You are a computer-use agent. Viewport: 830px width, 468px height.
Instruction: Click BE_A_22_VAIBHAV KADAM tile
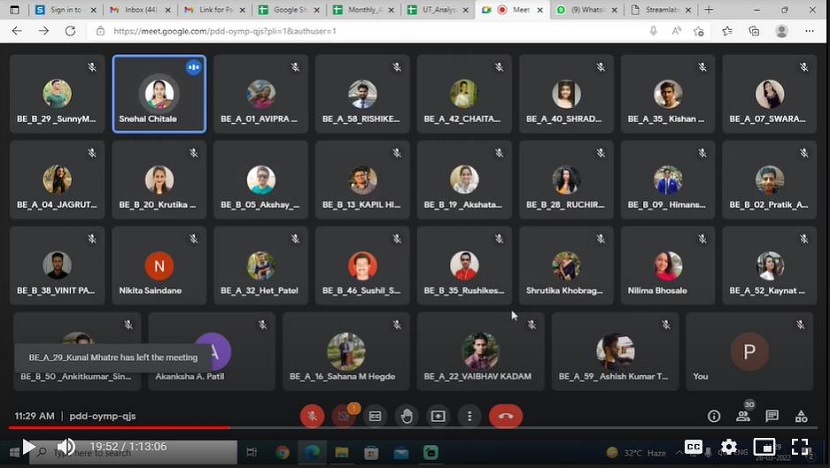click(x=480, y=352)
